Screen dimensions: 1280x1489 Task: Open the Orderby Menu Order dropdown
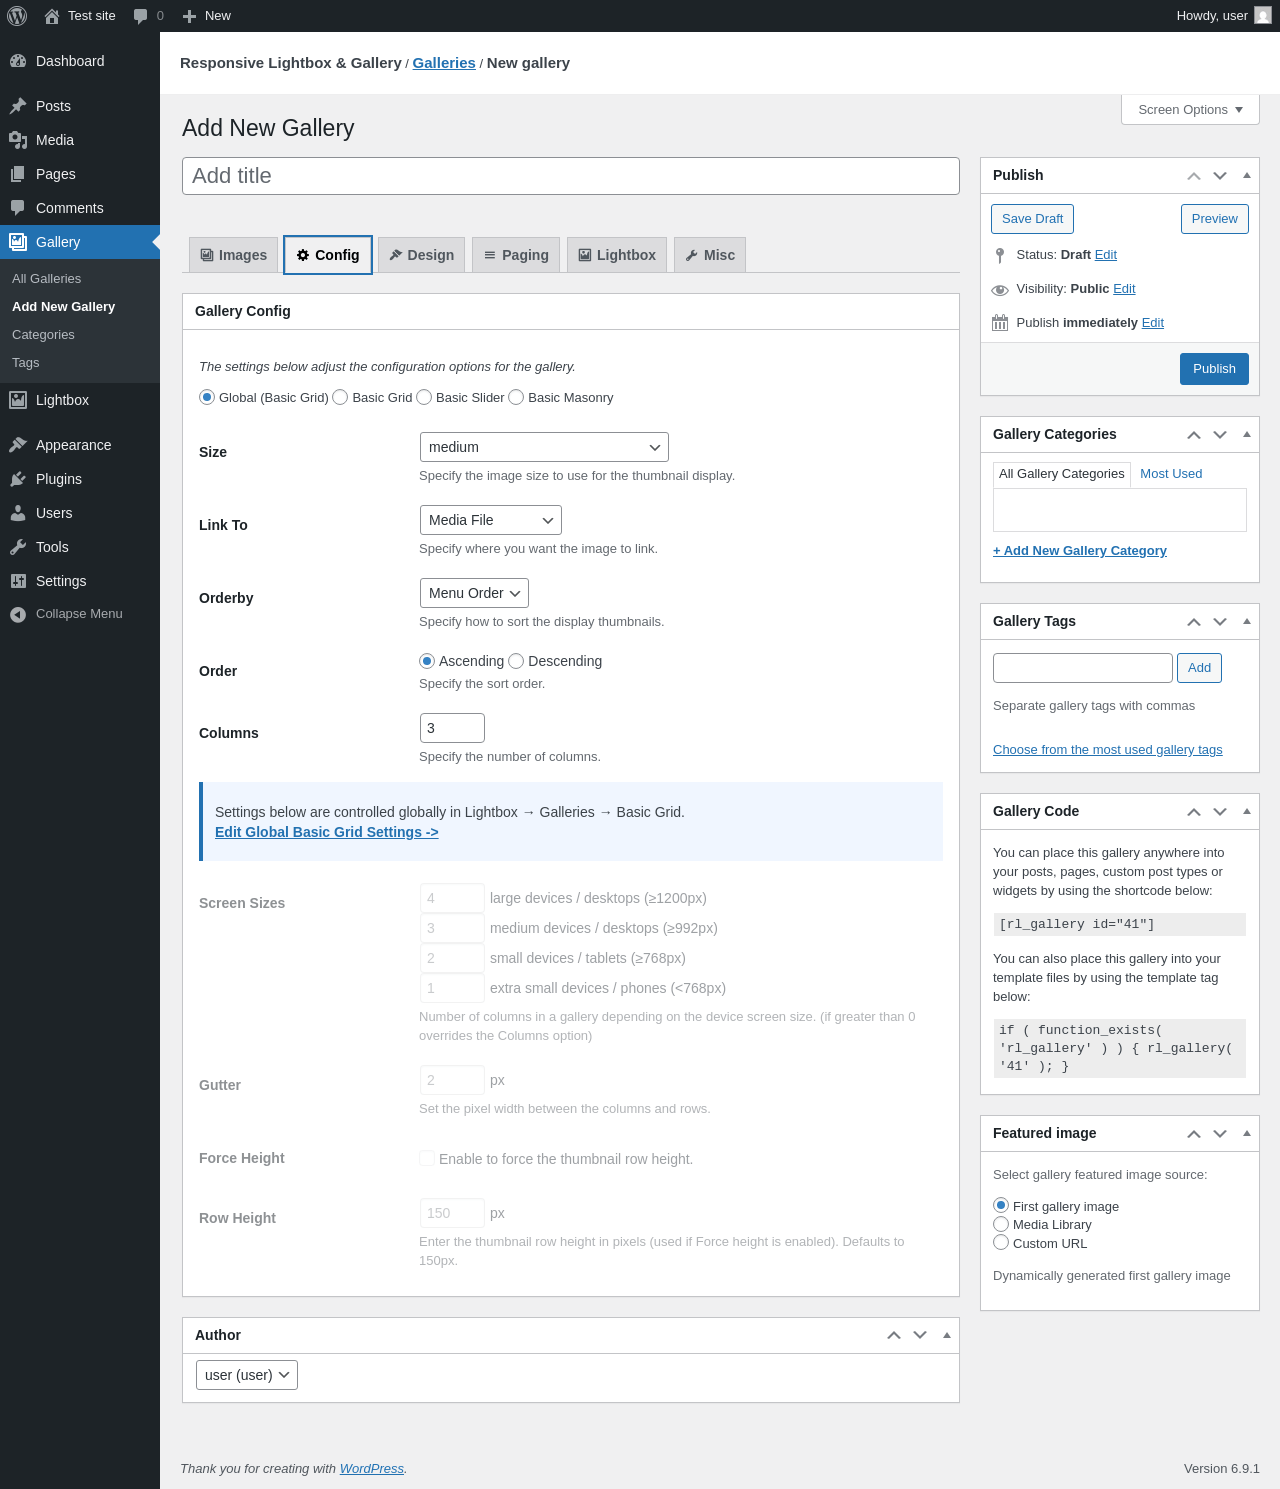(474, 593)
